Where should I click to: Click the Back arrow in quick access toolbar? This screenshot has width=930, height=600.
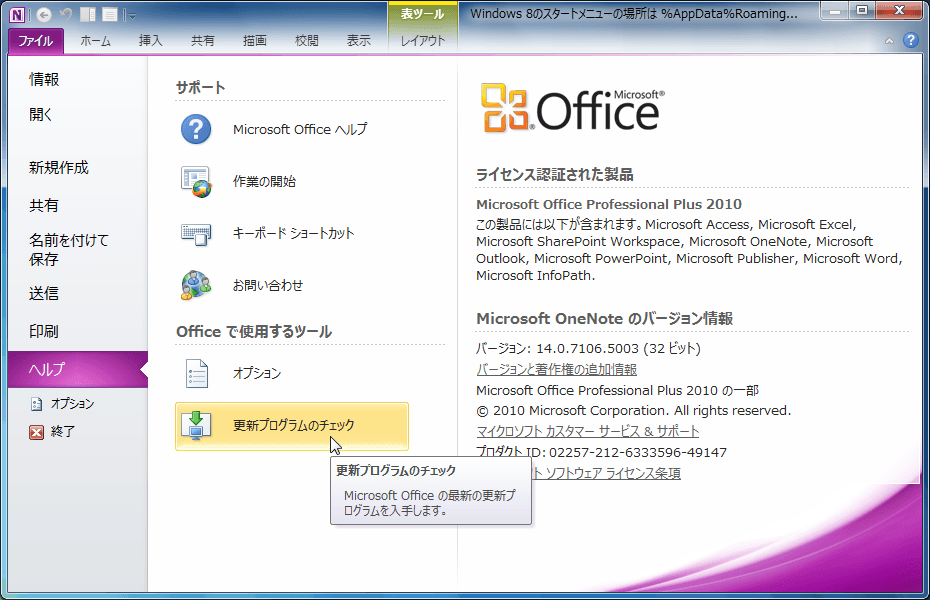[44, 14]
